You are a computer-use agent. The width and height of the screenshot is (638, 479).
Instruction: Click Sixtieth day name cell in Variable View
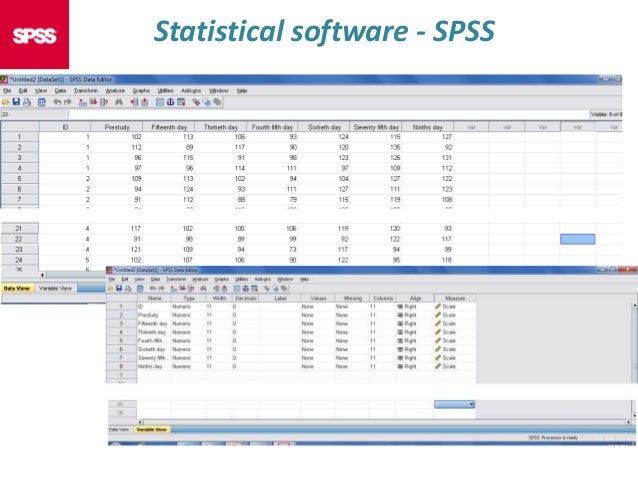pos(154,349)
